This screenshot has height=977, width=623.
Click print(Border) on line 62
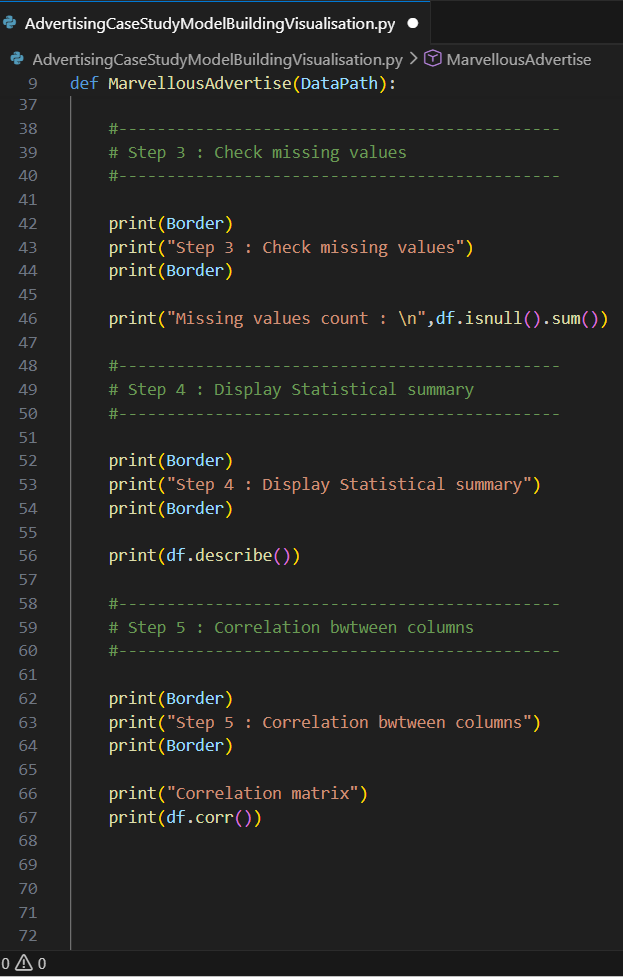[171, 699]
